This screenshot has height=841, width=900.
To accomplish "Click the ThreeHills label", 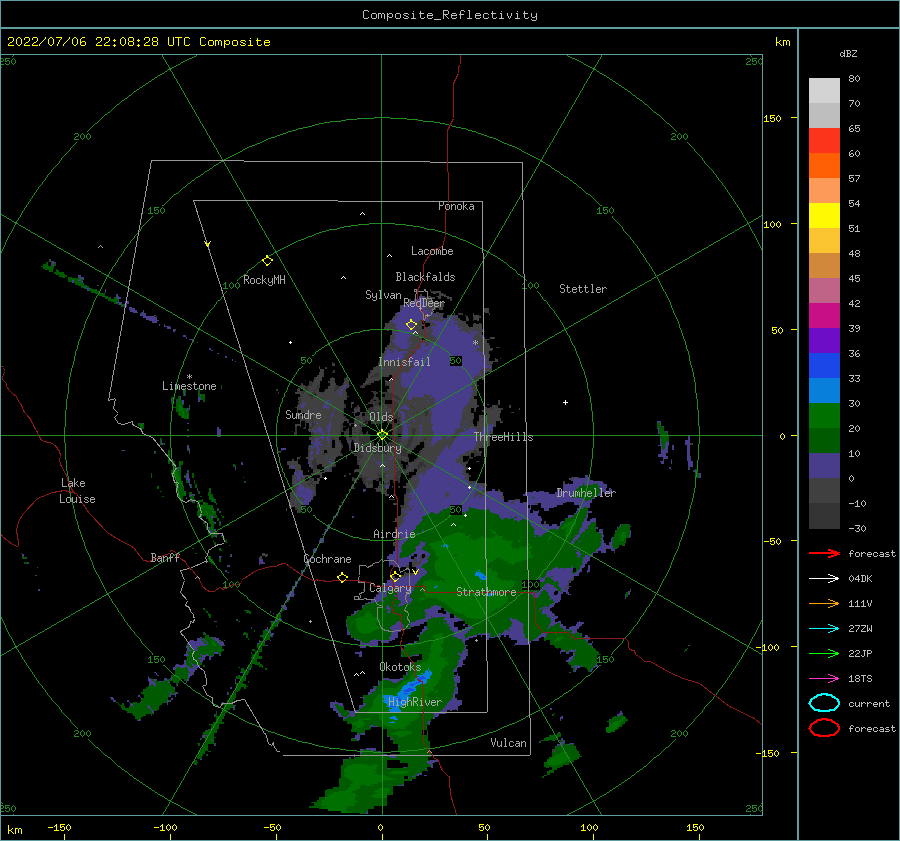I will (503, 437).
